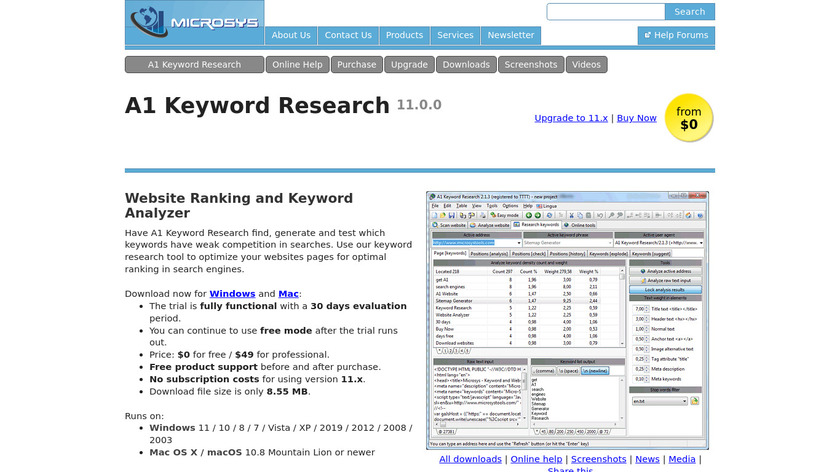Click the 'free mode' bold text
This screenshot has width=840, height=472.
tap(286, 331)
